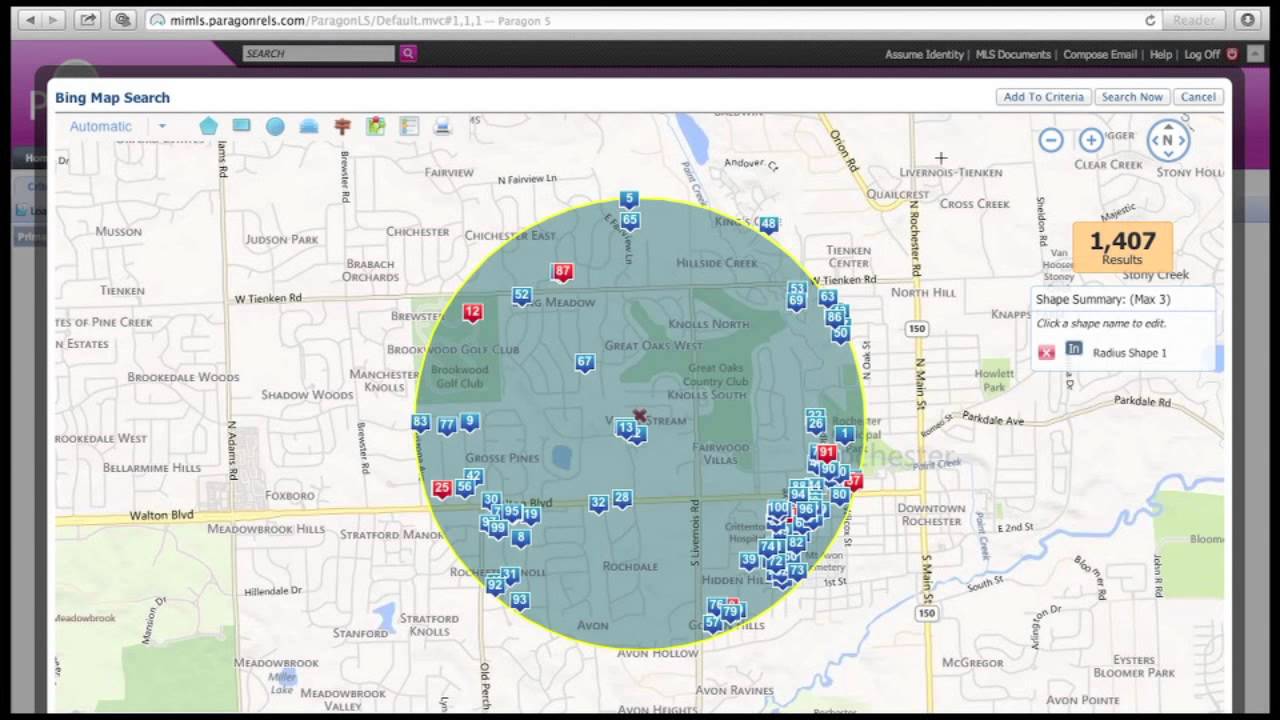Image resolution: width=1280 pixels, height=720 pixels.
Task: Select the radius circle drawing tool
Action: [x=275, y=126]
